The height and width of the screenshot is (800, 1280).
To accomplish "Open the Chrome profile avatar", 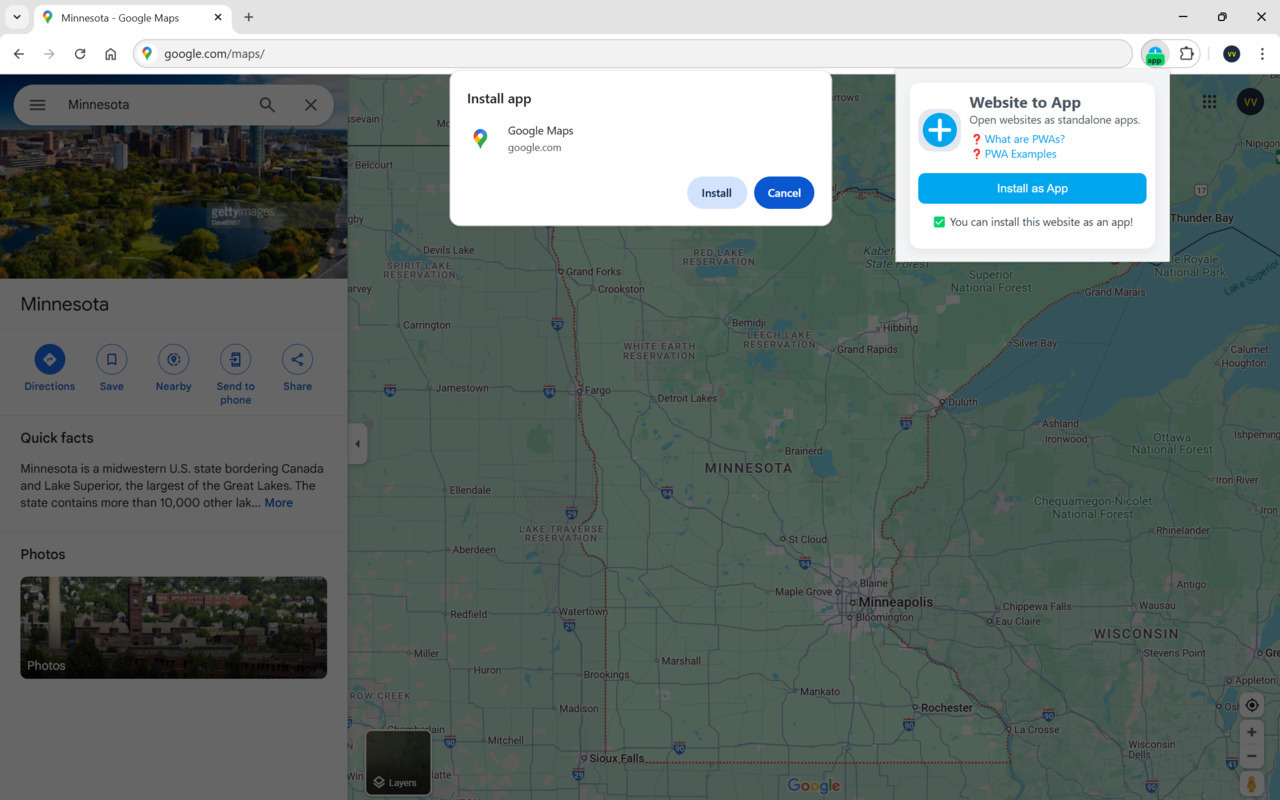I will click(x=1232, y=54).
